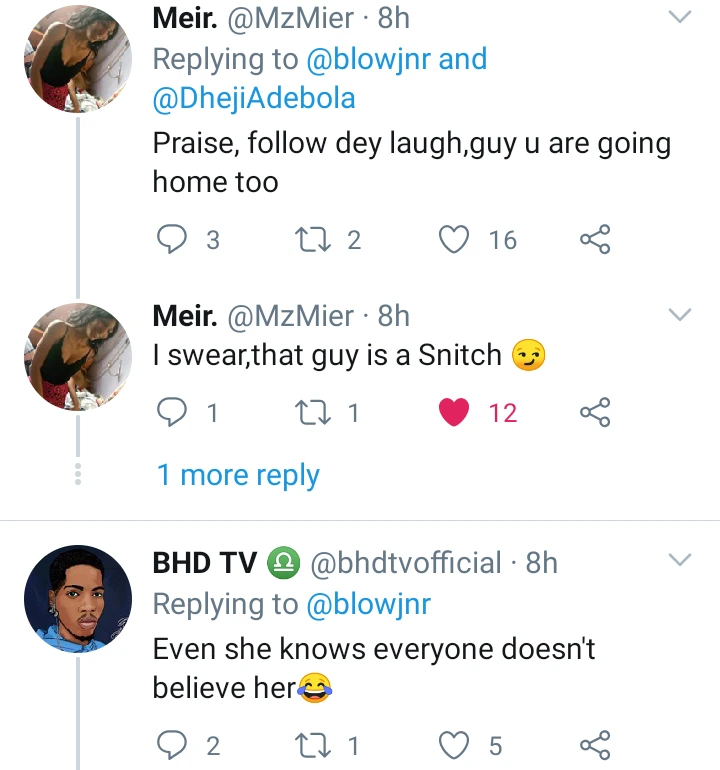The width and height of the screenshot is (720, 770).
Task: Open options chevron on first Meir tweet
Action: 679,18
